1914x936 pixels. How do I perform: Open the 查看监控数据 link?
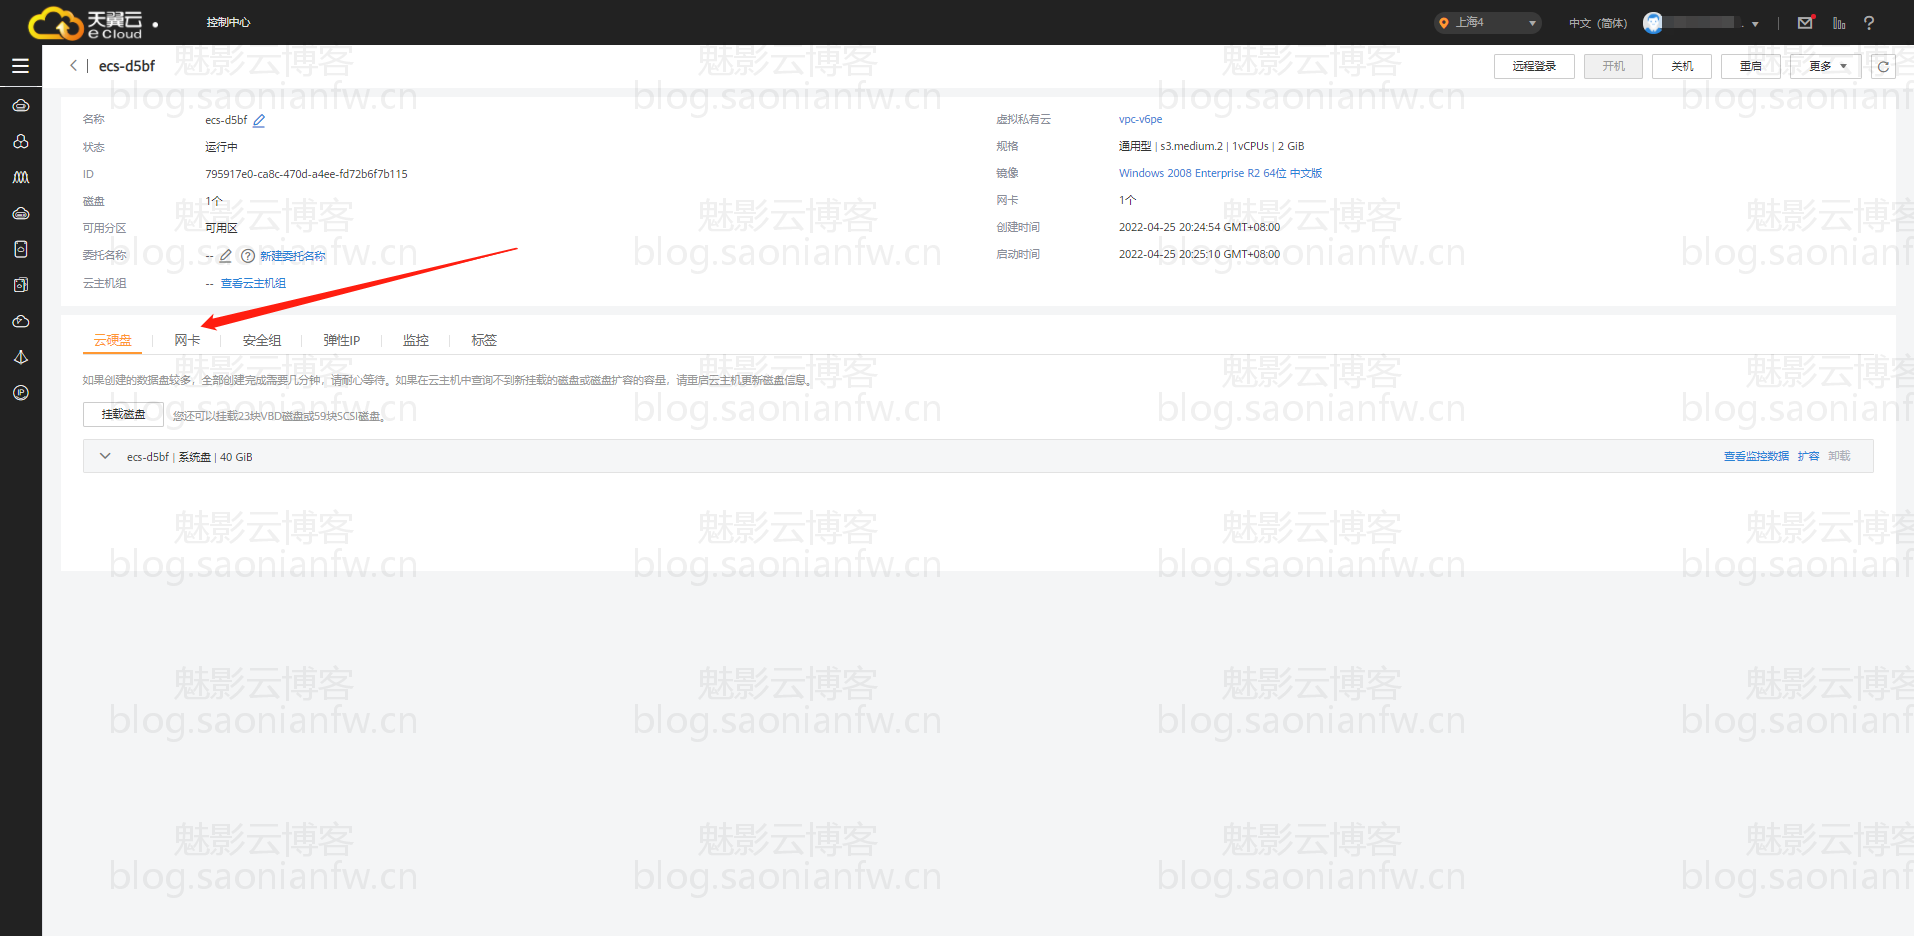coord(1756,456)
